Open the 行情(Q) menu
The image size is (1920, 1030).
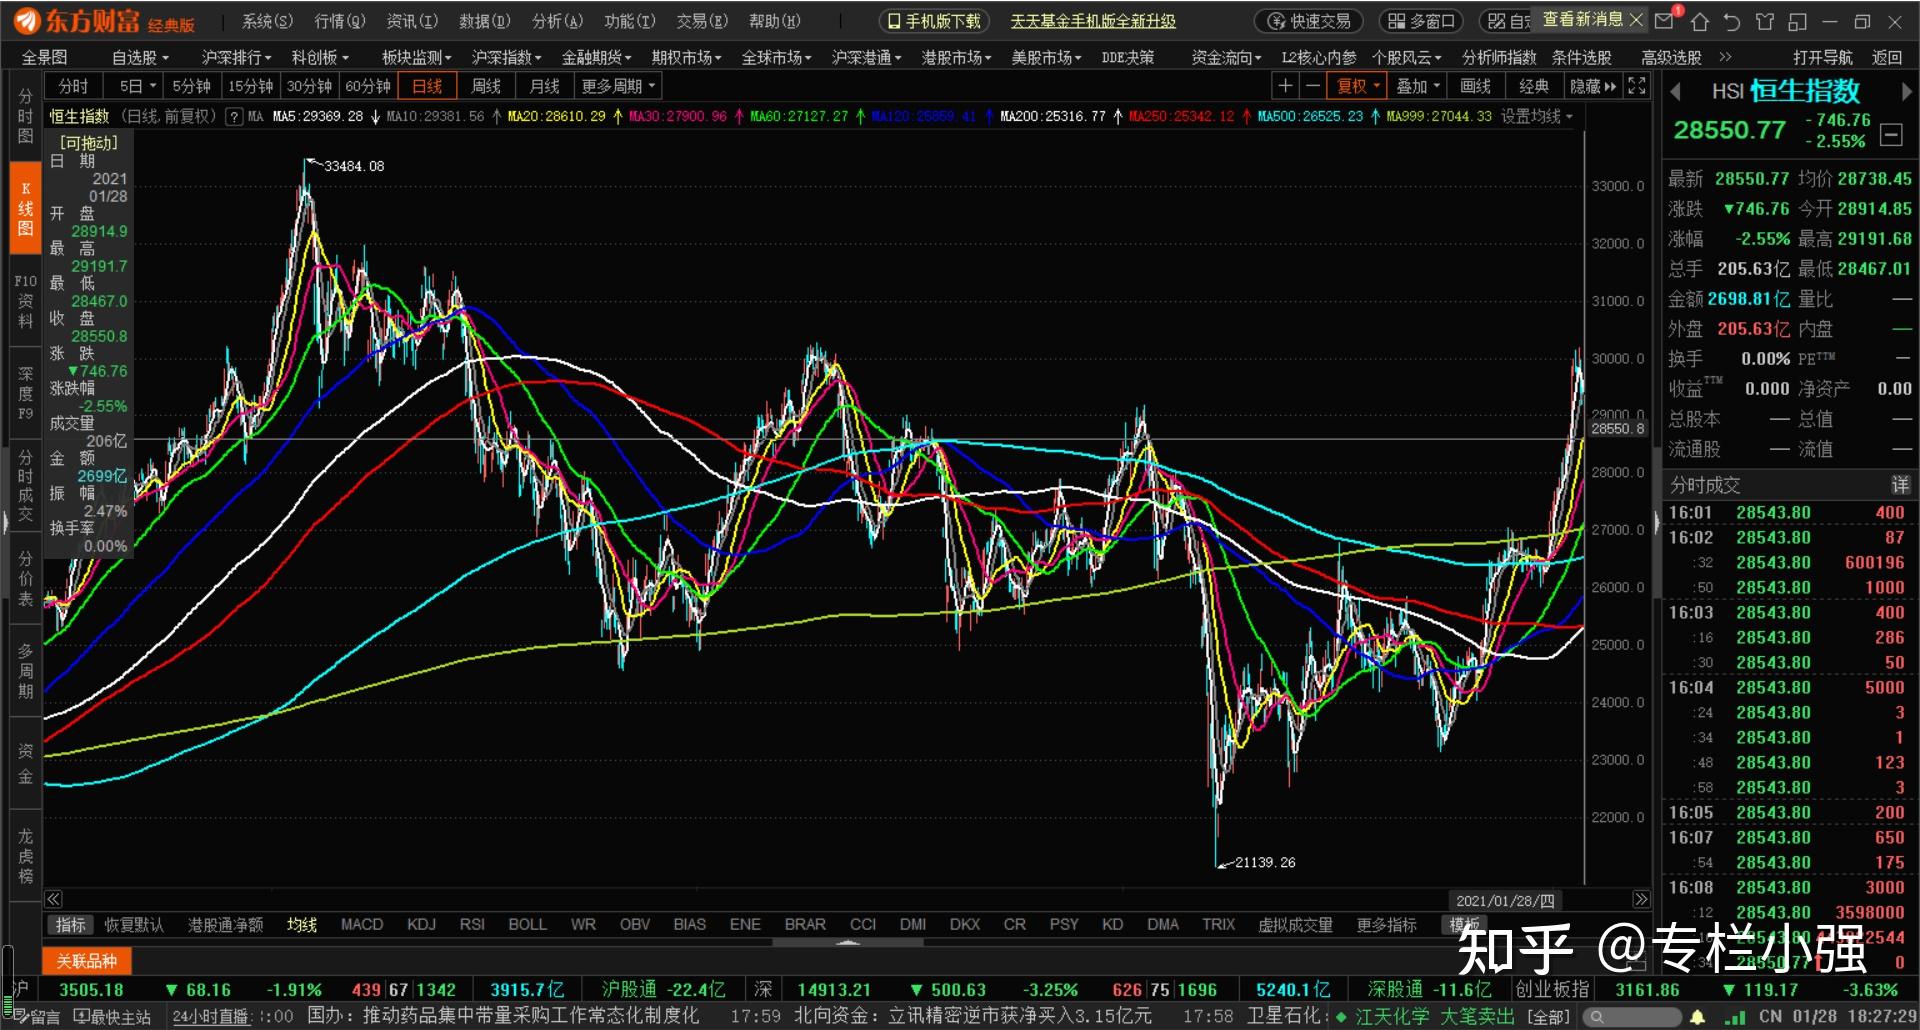(x=340, y=21)
